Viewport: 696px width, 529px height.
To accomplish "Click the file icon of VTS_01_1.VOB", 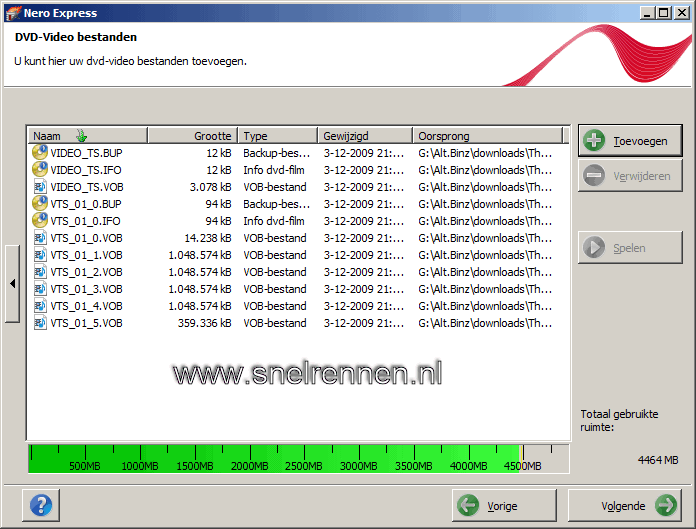I will point(40,255).
